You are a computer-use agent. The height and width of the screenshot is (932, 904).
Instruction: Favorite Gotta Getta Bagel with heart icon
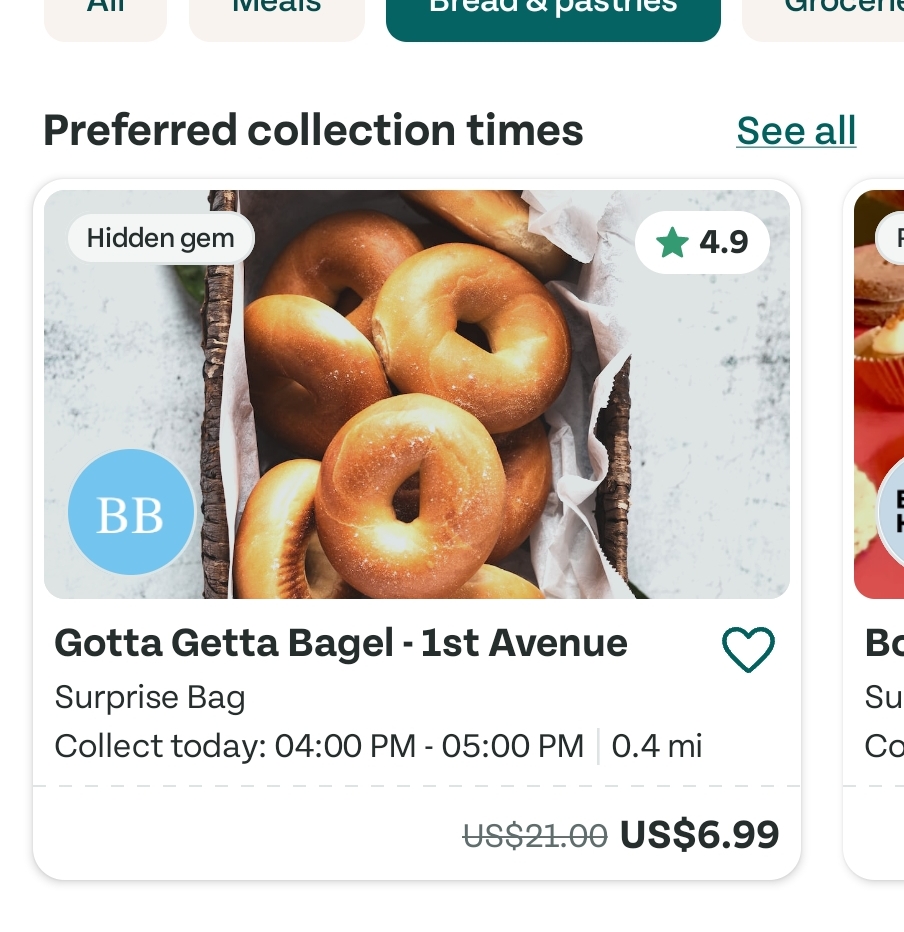748,649
